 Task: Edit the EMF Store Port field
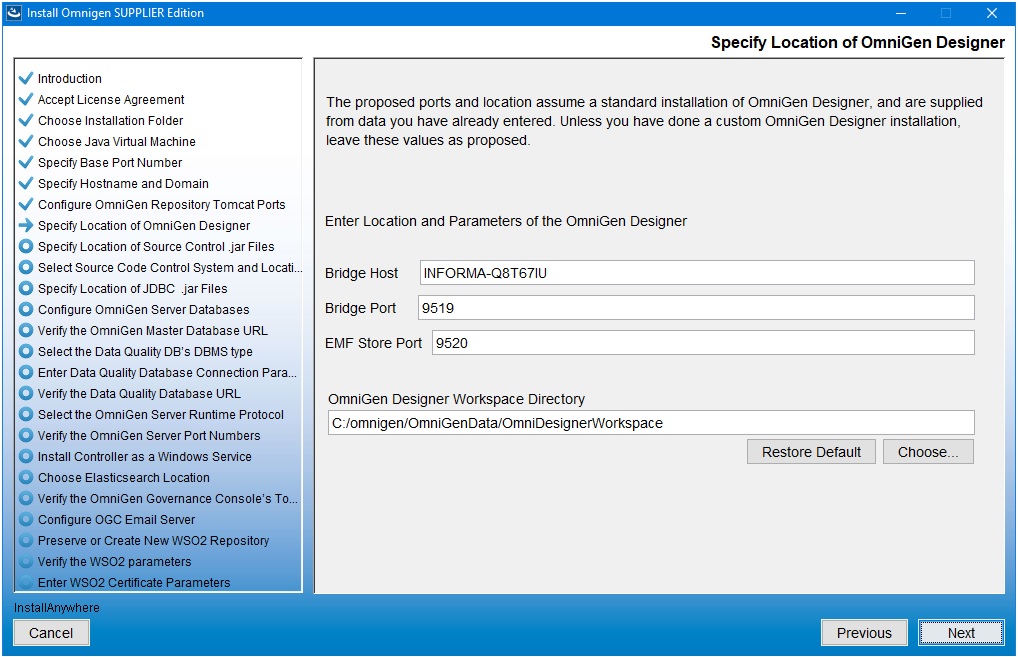[x=703, y=343]
